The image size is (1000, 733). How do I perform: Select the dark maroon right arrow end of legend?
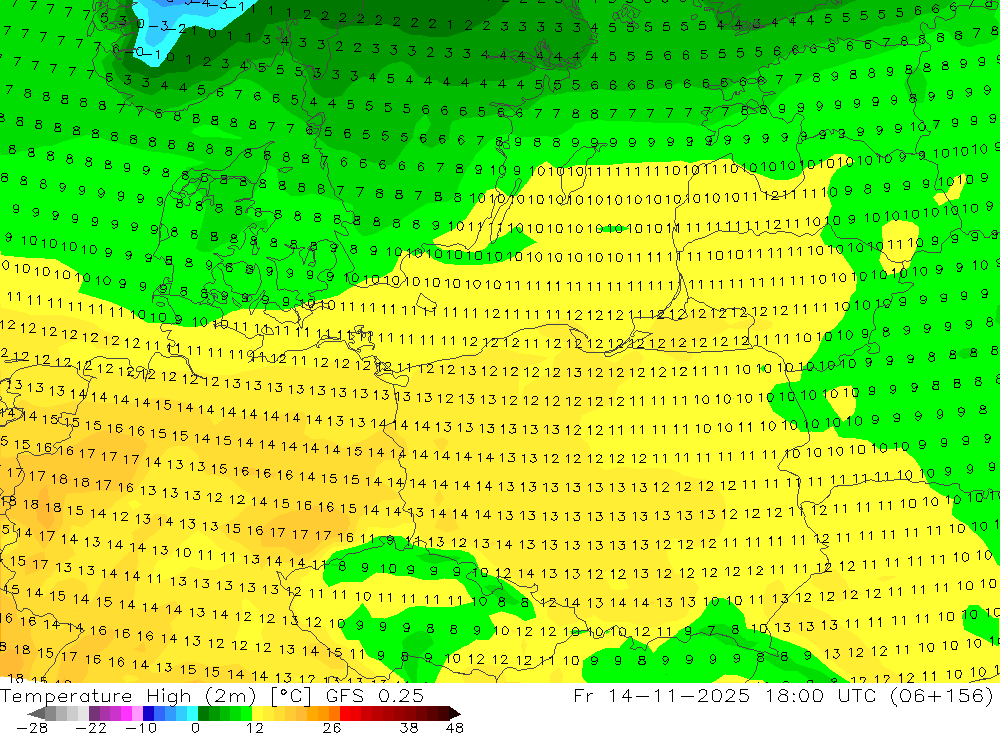[x=455, y=713]
